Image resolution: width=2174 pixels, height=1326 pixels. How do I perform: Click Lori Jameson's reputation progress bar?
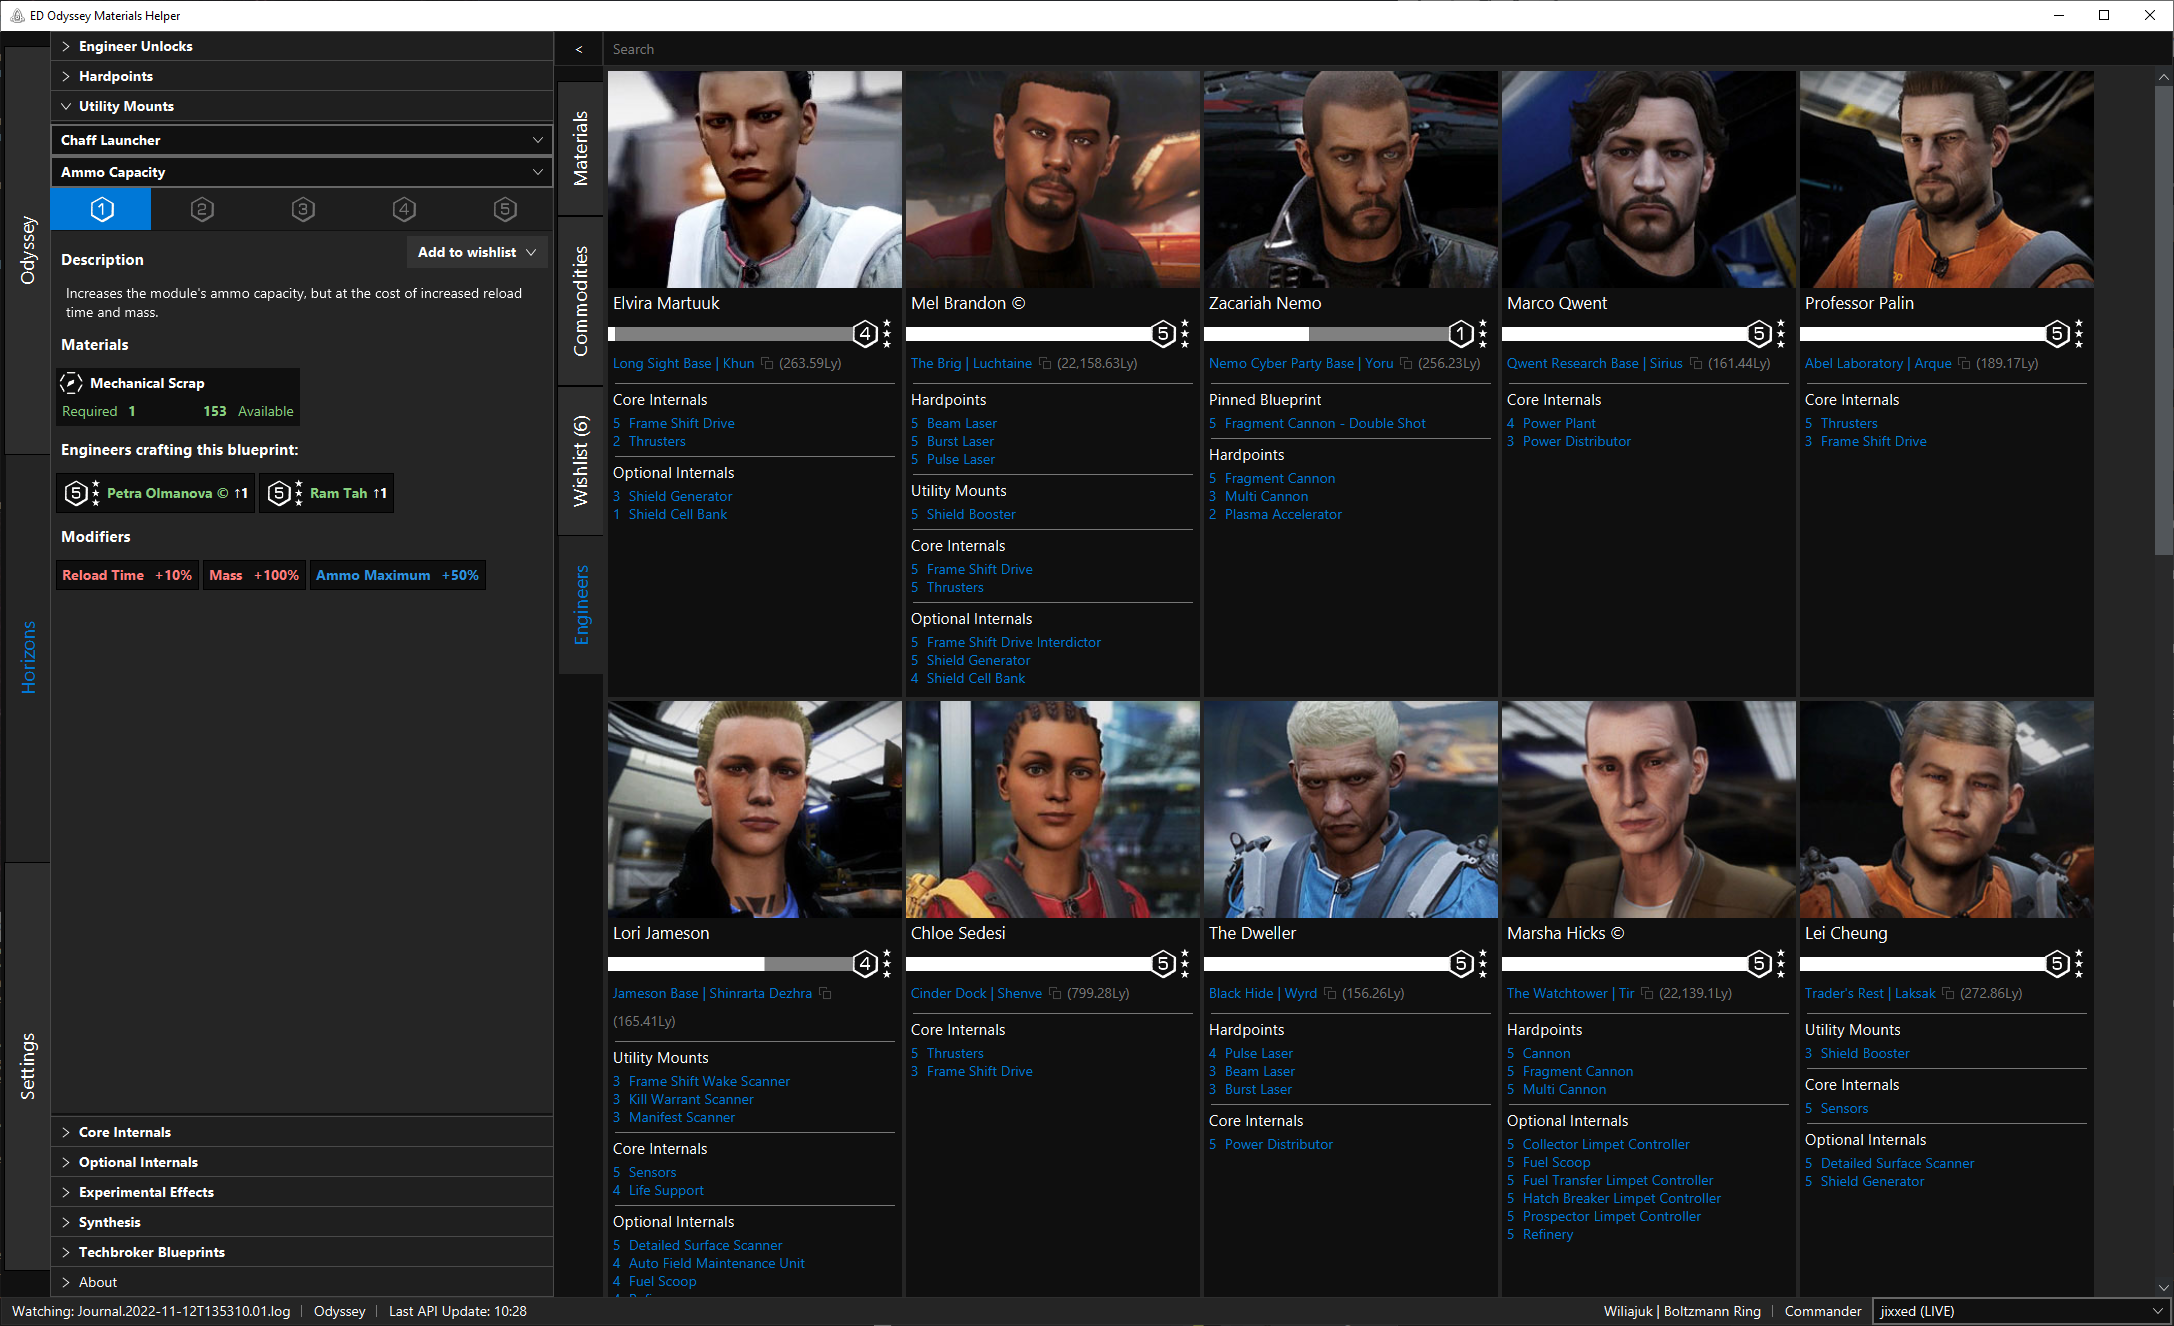tap(732, 963)
